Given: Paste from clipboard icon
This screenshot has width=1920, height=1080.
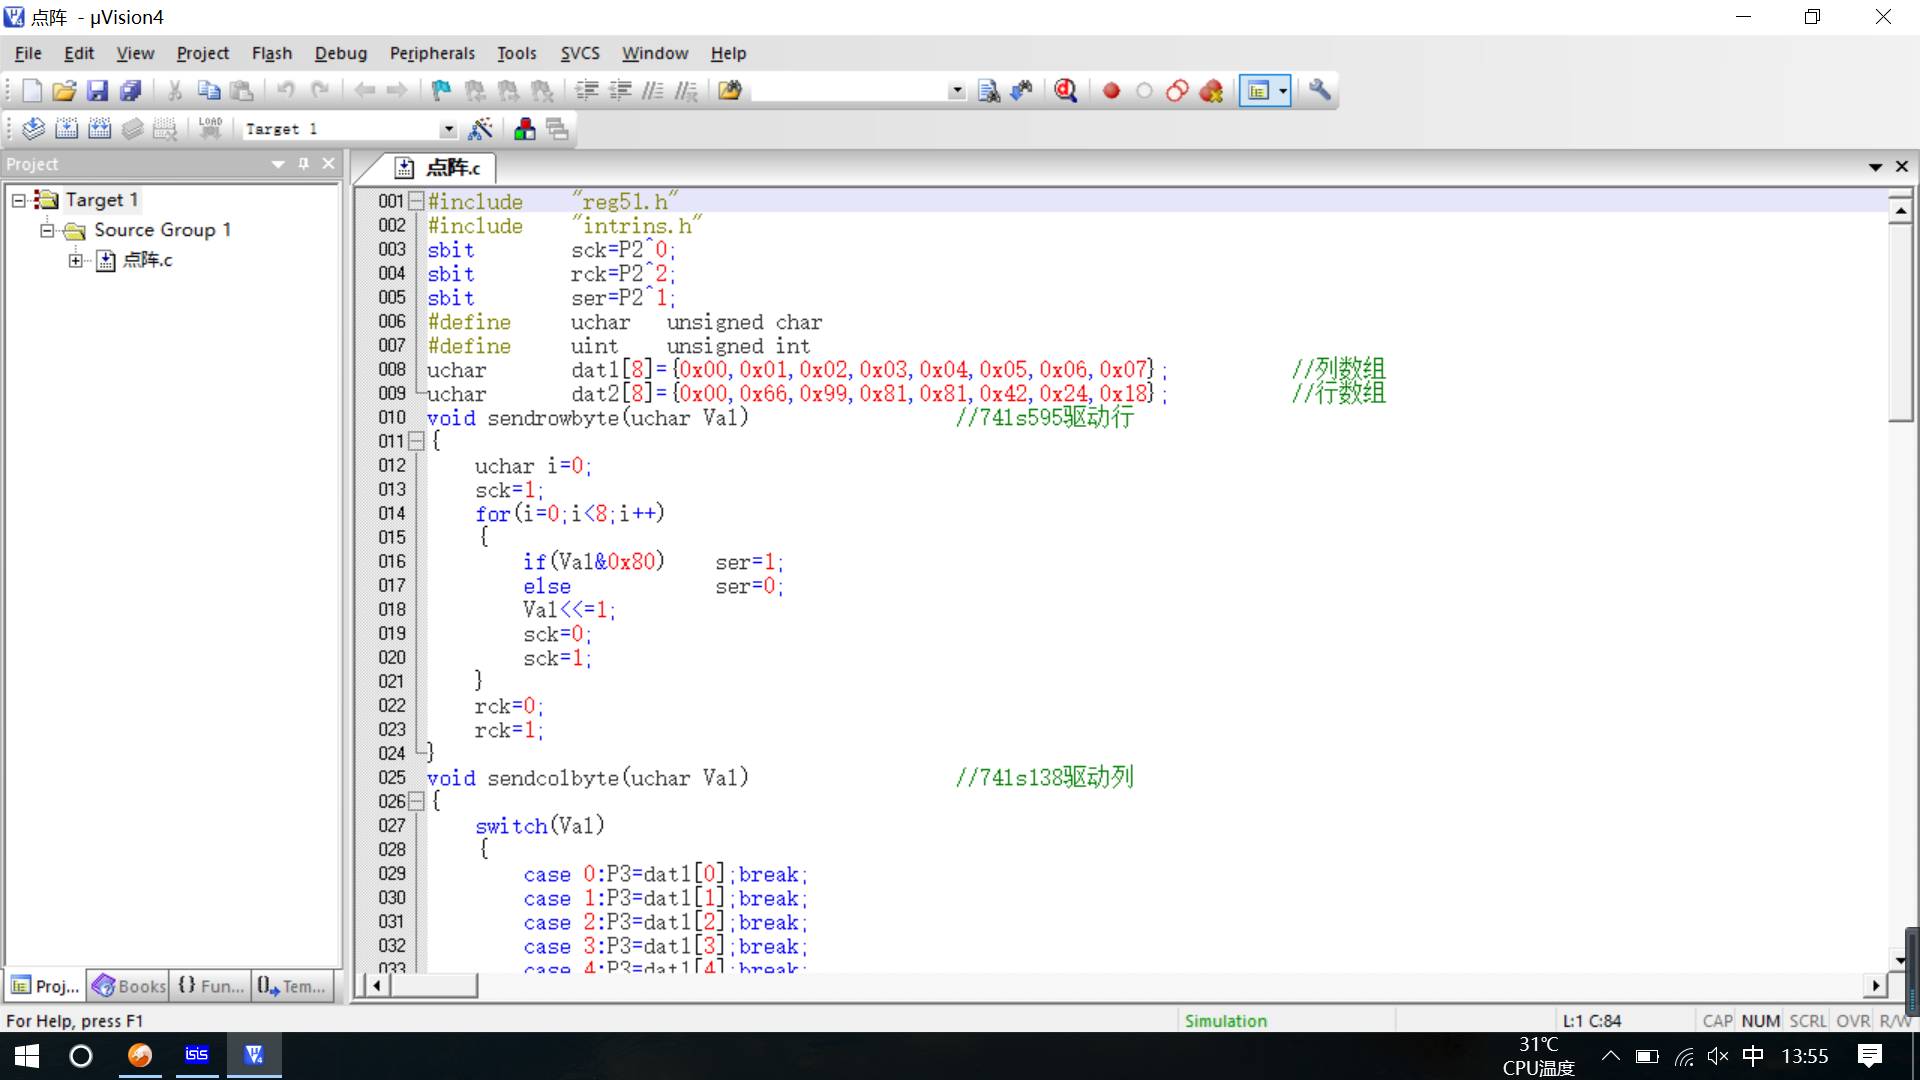Looking at the screenshot, I should coord(241,91).
